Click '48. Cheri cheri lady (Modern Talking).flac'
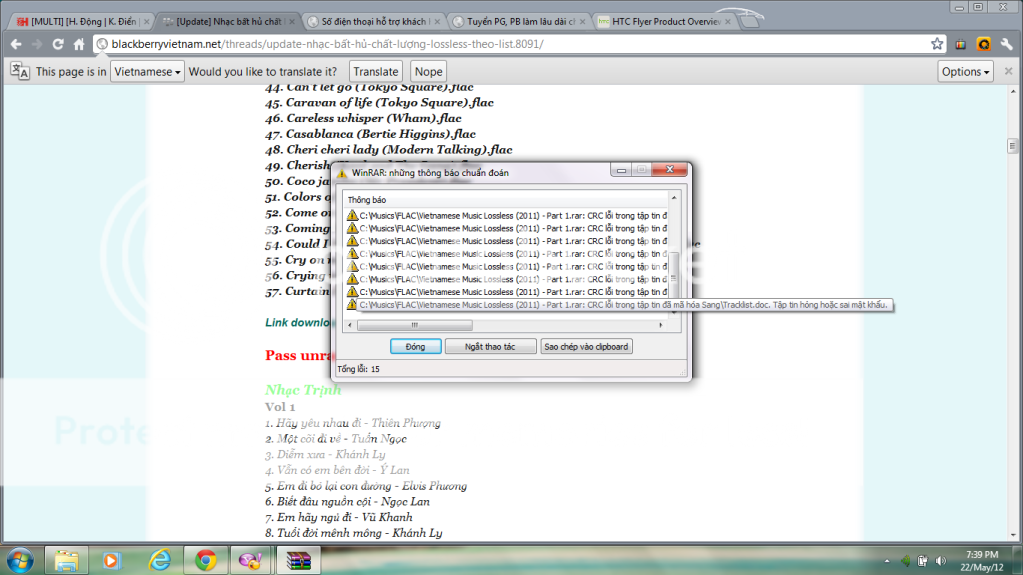The height and width of the screenshot is (575, 1023). point(388,149)
